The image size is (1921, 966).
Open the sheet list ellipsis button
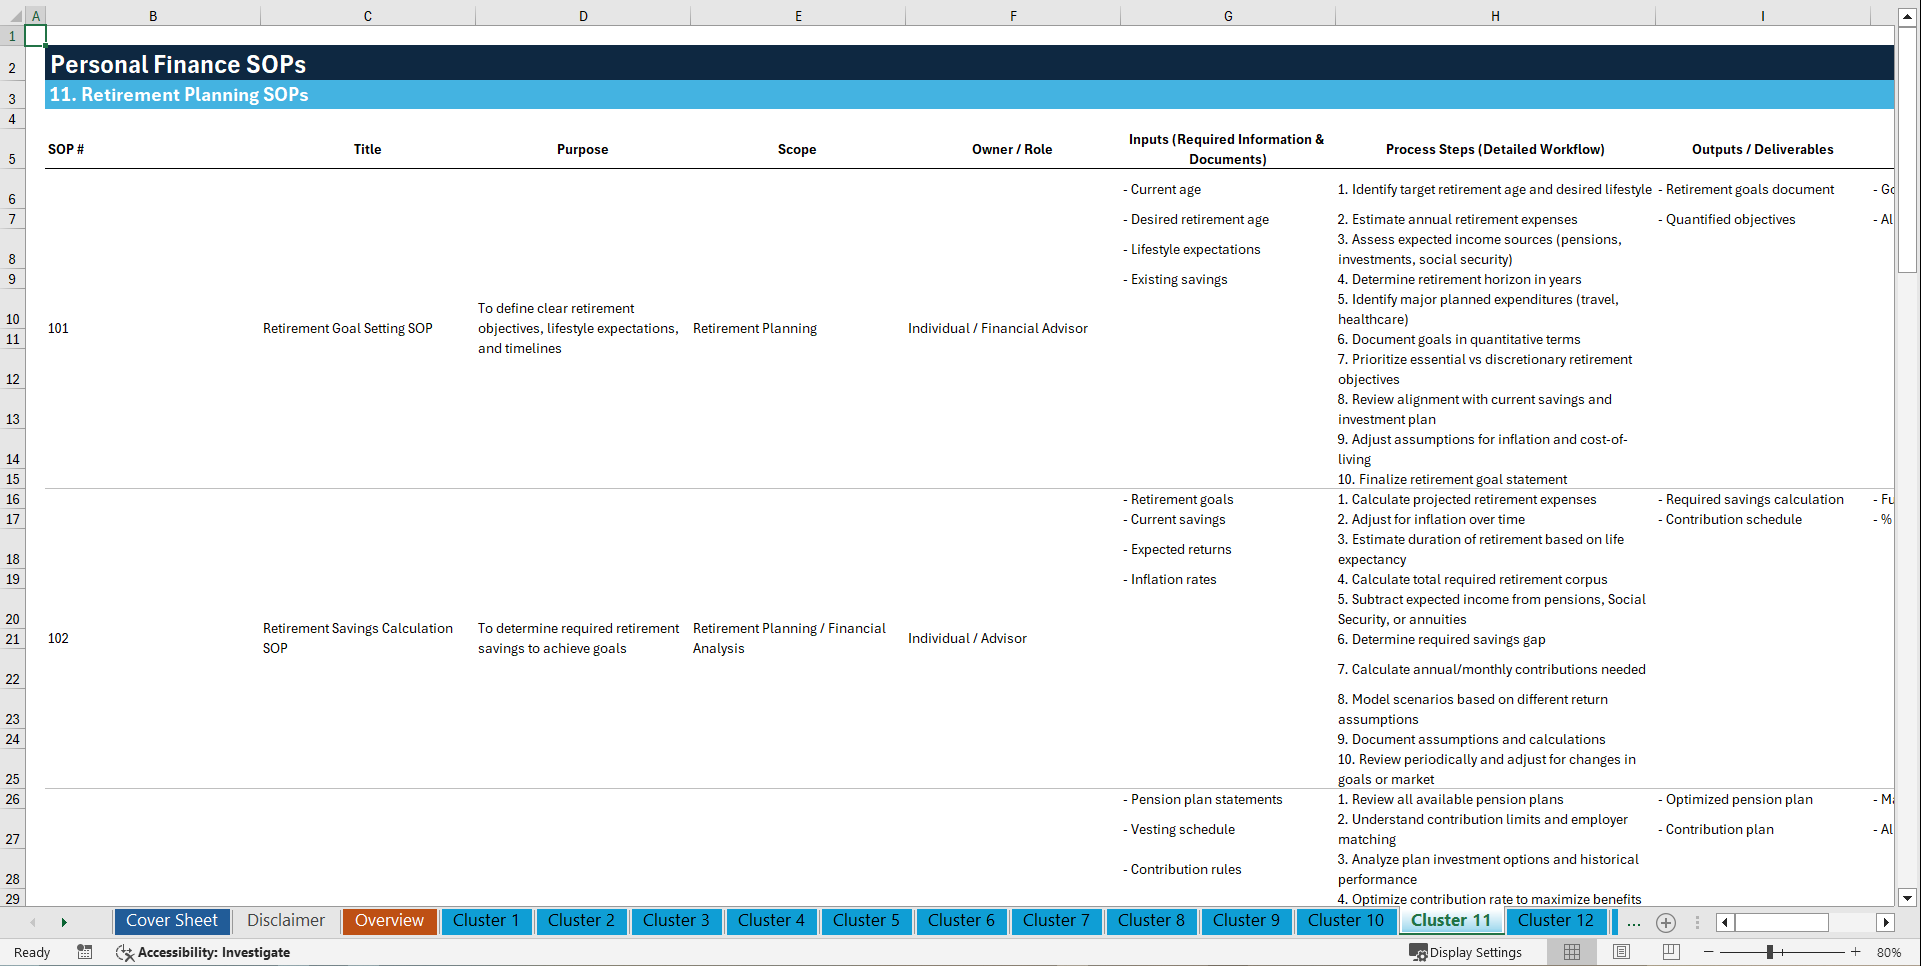1633,922
